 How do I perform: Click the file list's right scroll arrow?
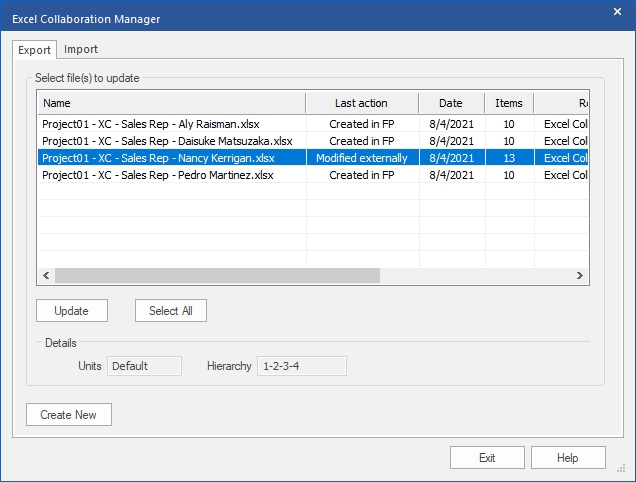580,275
